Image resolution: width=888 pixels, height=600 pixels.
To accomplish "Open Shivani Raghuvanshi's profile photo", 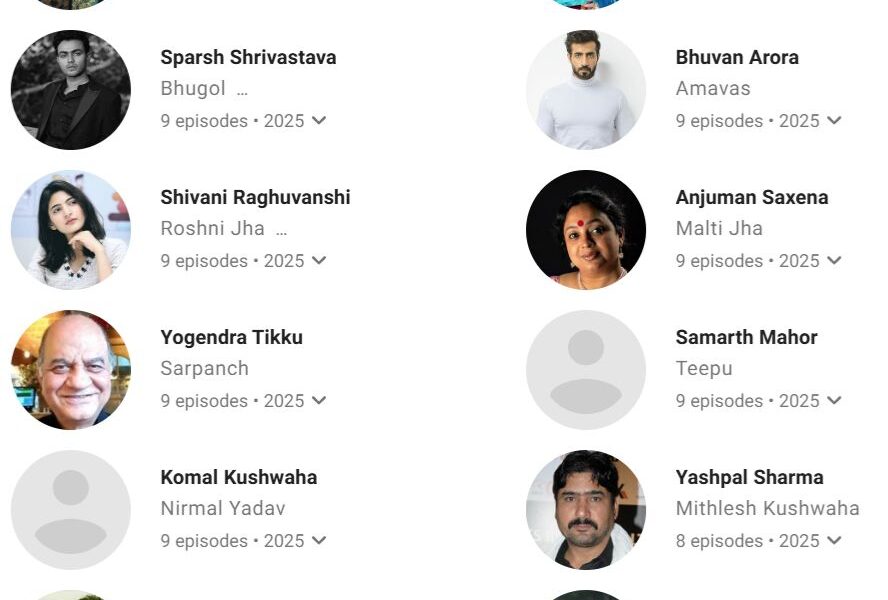I will click(x=71, y=230).
